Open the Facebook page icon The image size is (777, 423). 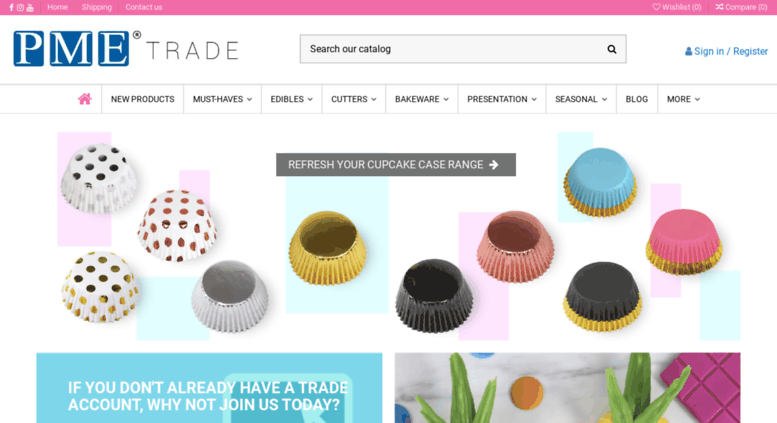[11, 7]
